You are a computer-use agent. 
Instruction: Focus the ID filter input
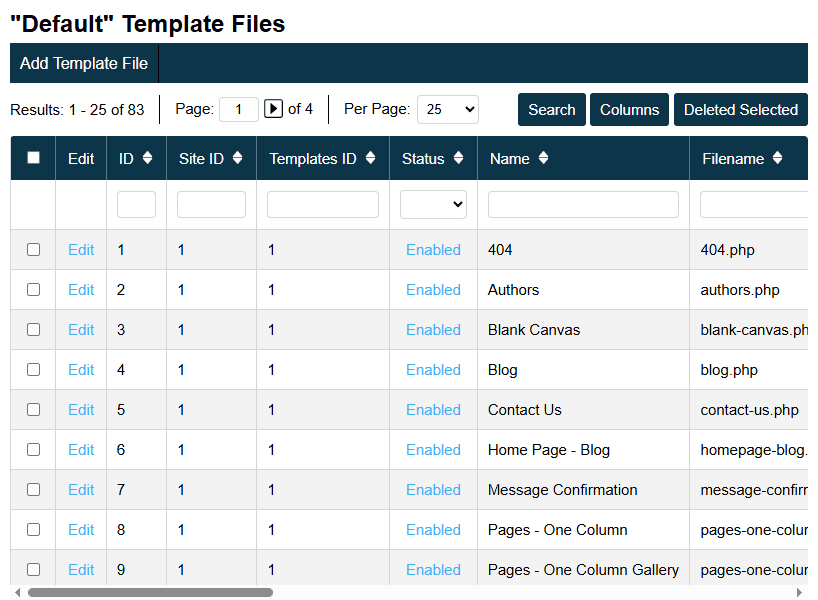pyautogui.click(x=136, y=204)
